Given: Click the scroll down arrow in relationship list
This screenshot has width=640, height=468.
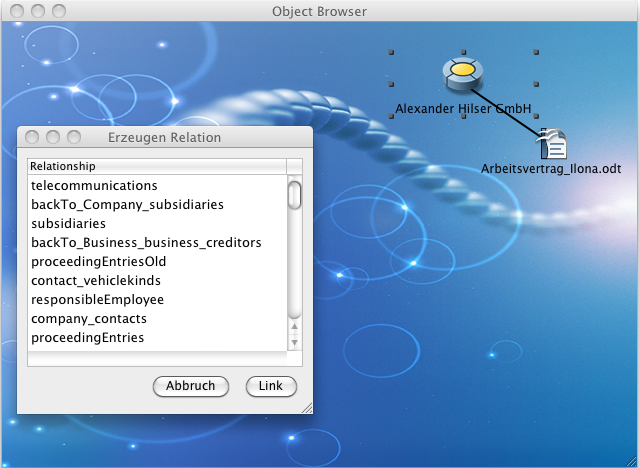Looking at the screenshot, I should click(x=294, y=342).
